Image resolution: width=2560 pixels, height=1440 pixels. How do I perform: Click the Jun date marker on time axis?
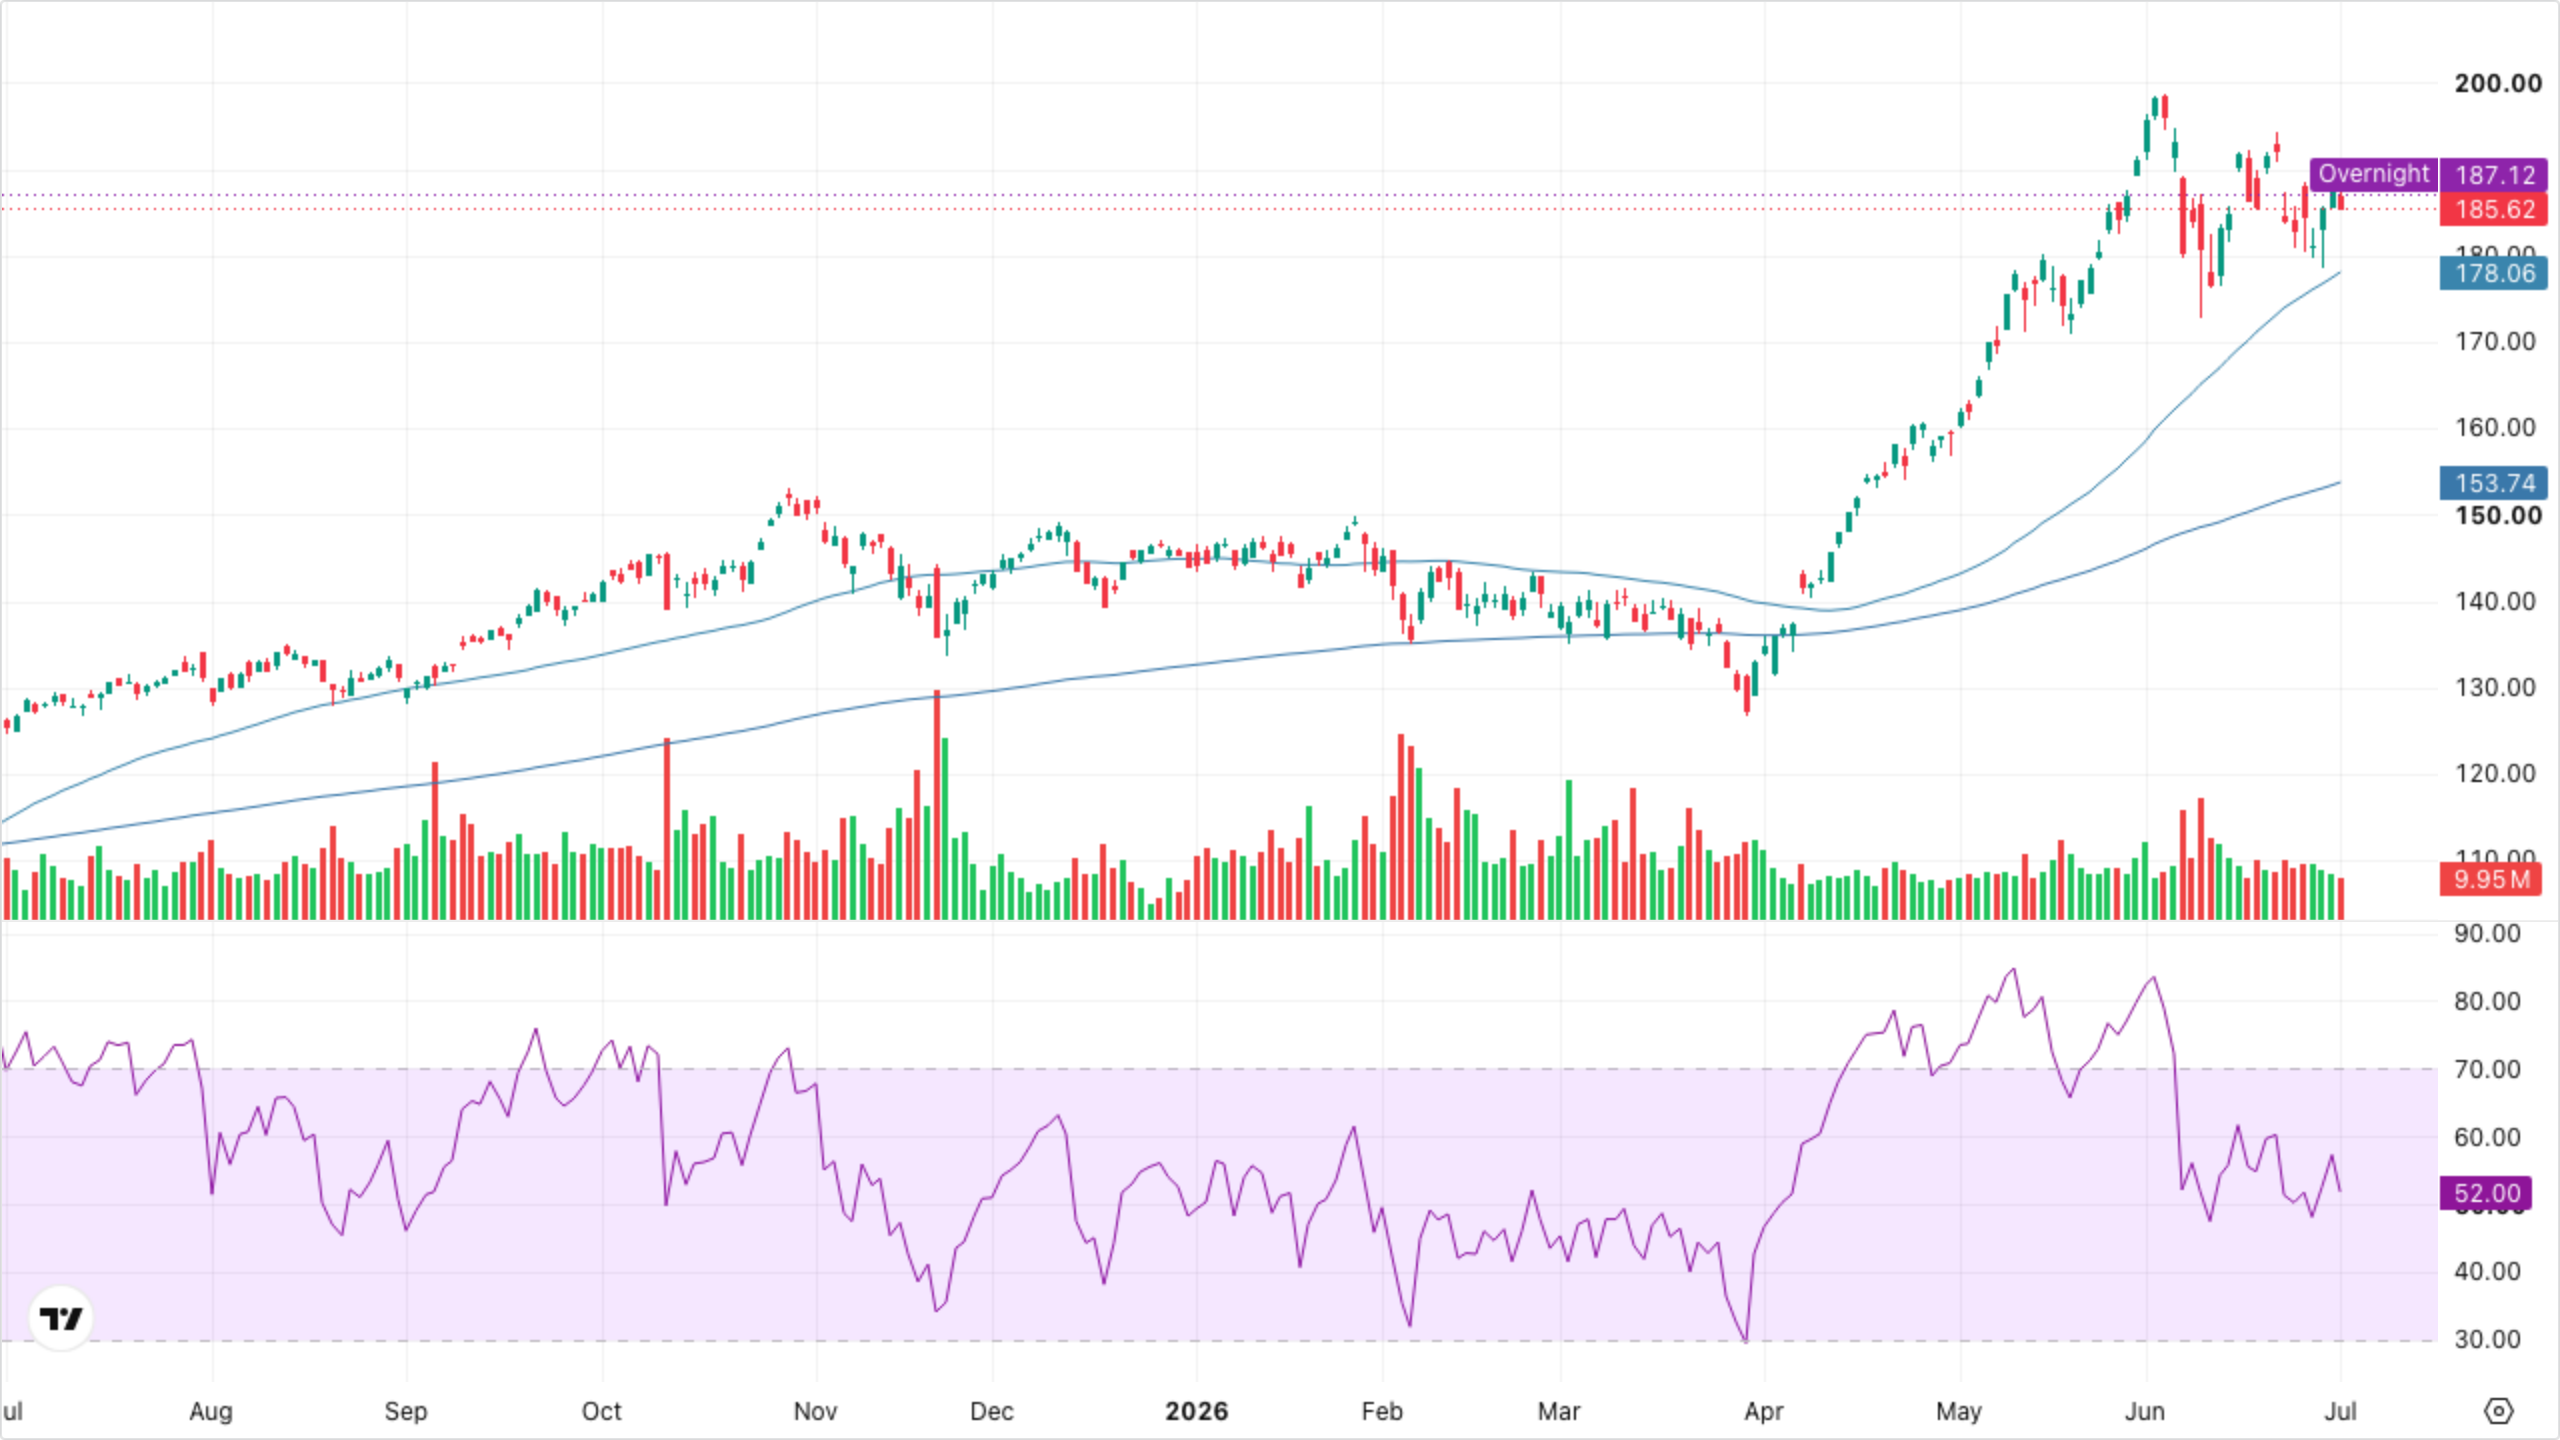coord(2145,1411)
